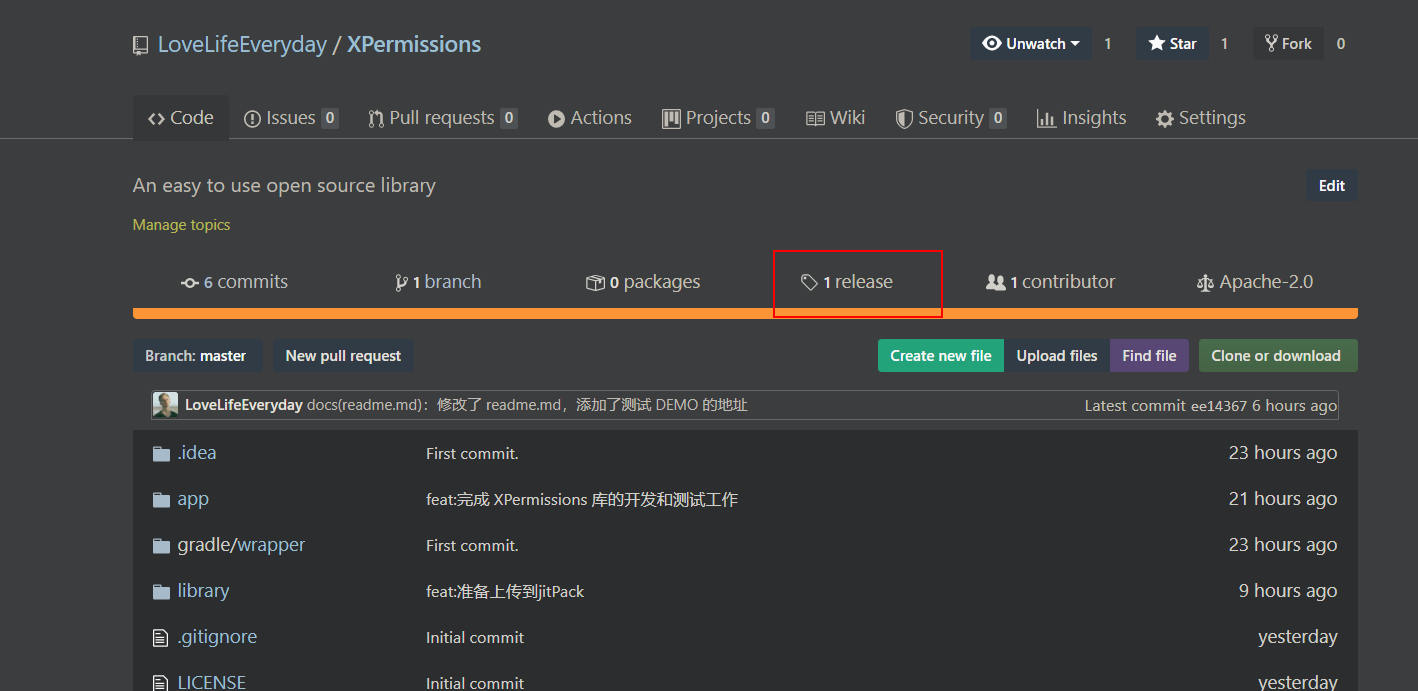The height and width of the screenshot is (691, 1418).
Task: Click the Actions play icon
Action: click(x=556, y=119)
